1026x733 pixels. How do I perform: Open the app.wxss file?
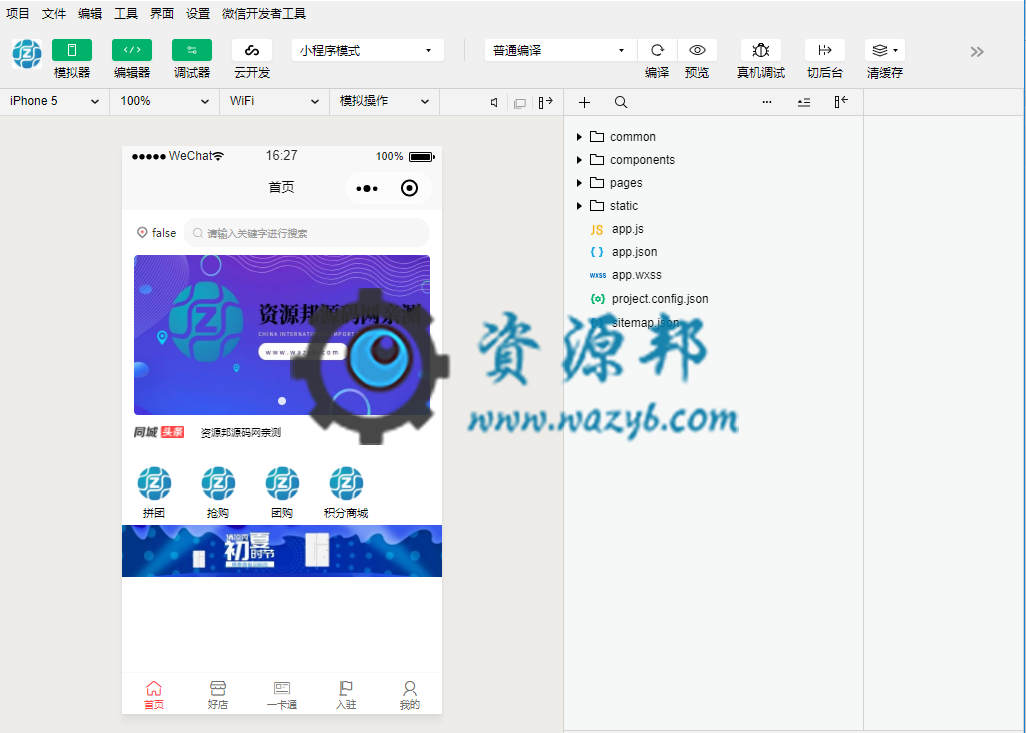[626, 275]
